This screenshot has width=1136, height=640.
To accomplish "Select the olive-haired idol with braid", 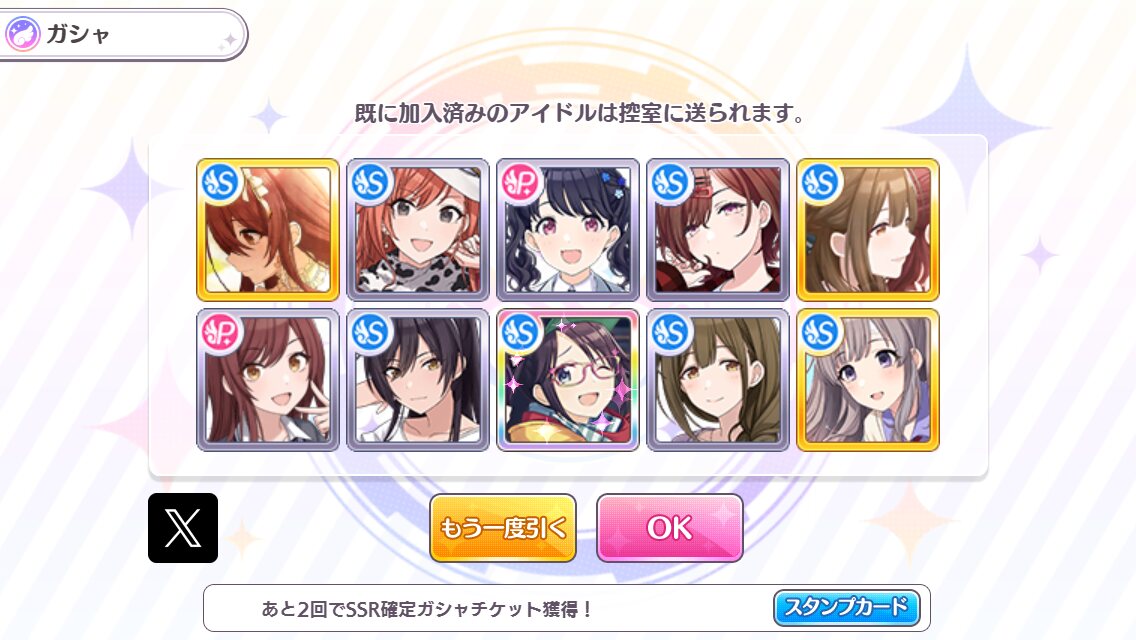I will [718, 380].
